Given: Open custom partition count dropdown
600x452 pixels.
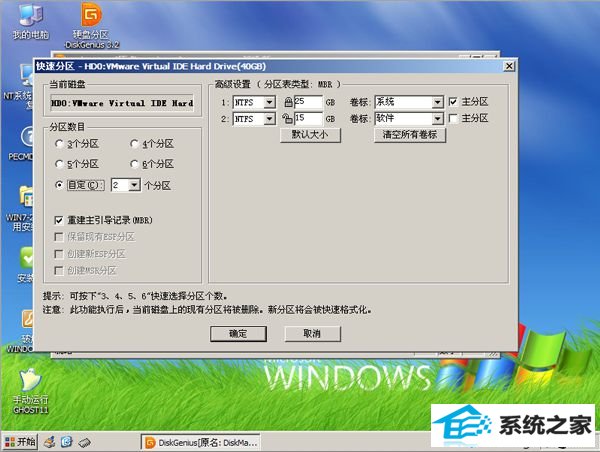Looking at the screenshot, I should click(134, 186).
